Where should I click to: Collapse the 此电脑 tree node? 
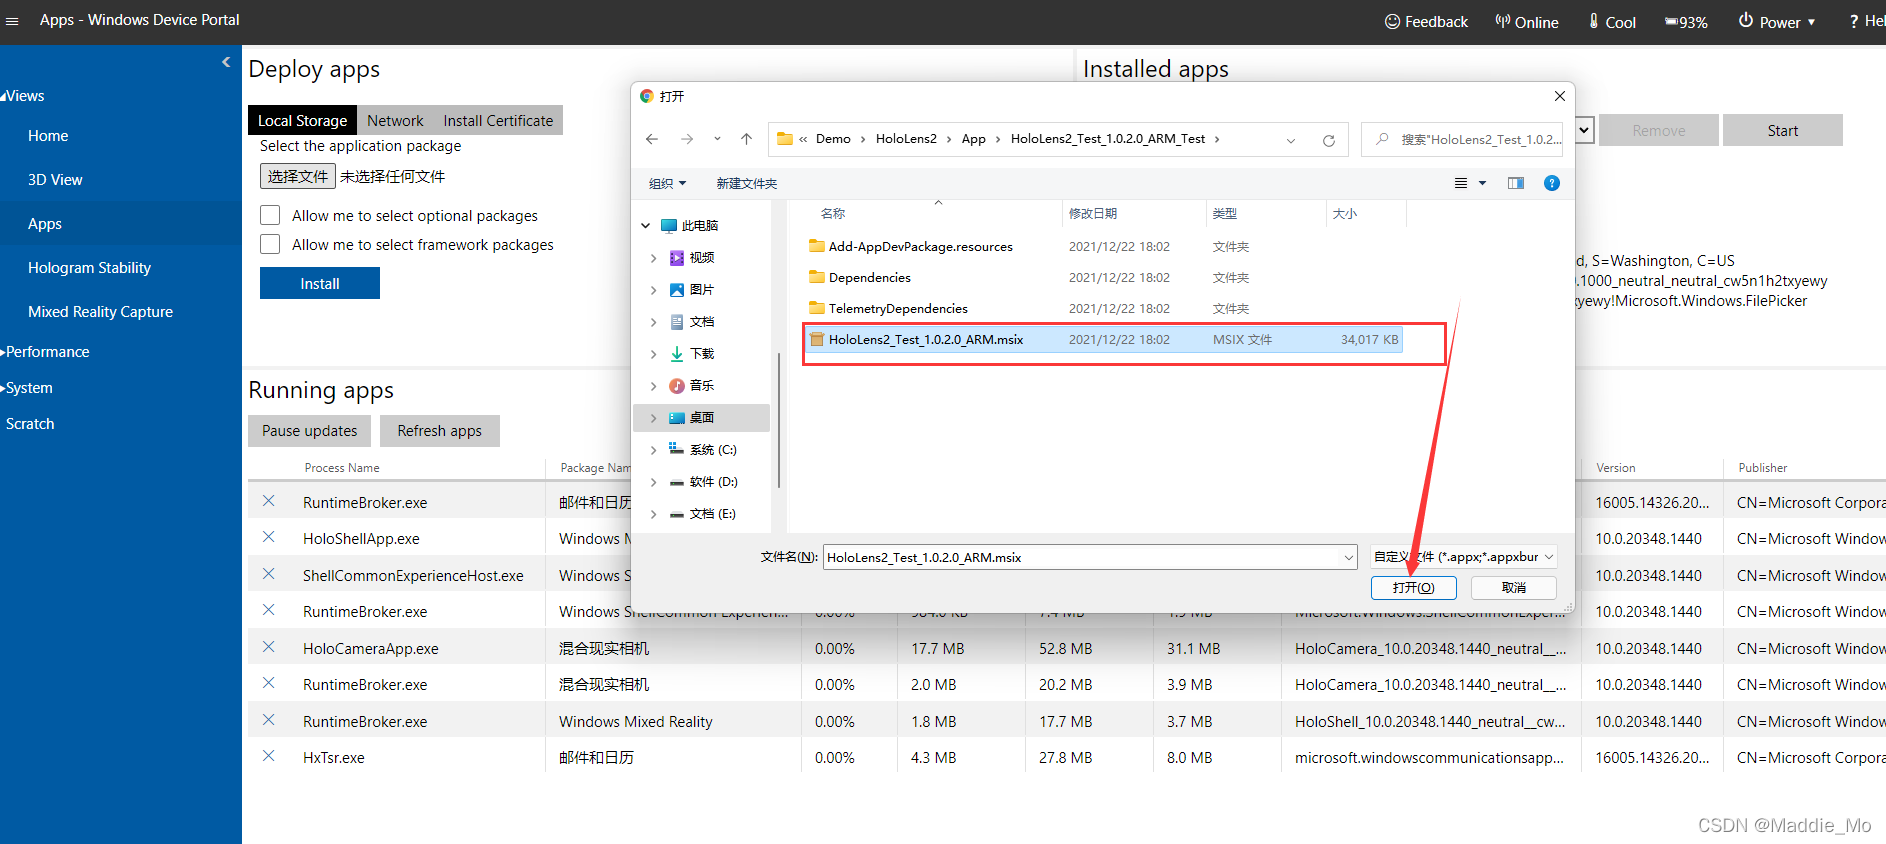(646, 226)
